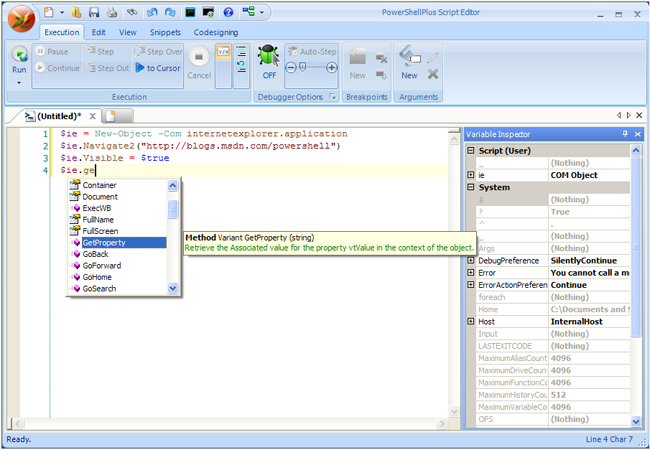Expand the DebugPreference variable node
This screenshot has height=450, width=650.
pos(471,261)
